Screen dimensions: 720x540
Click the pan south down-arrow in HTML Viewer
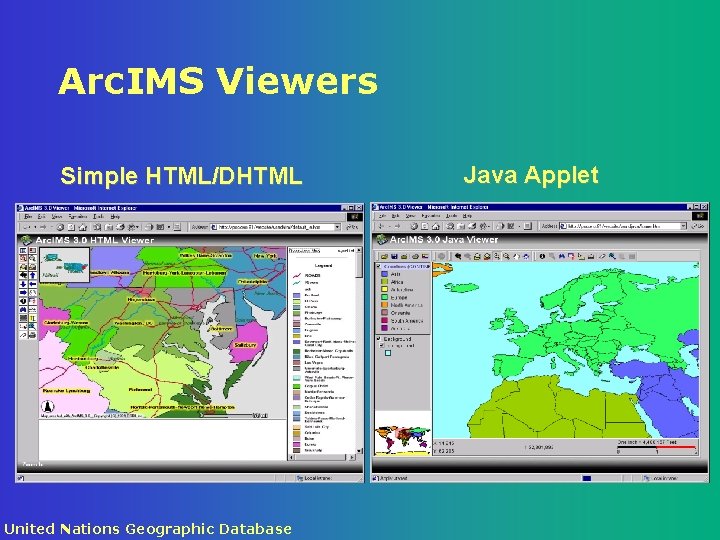[x=23, y=284]
